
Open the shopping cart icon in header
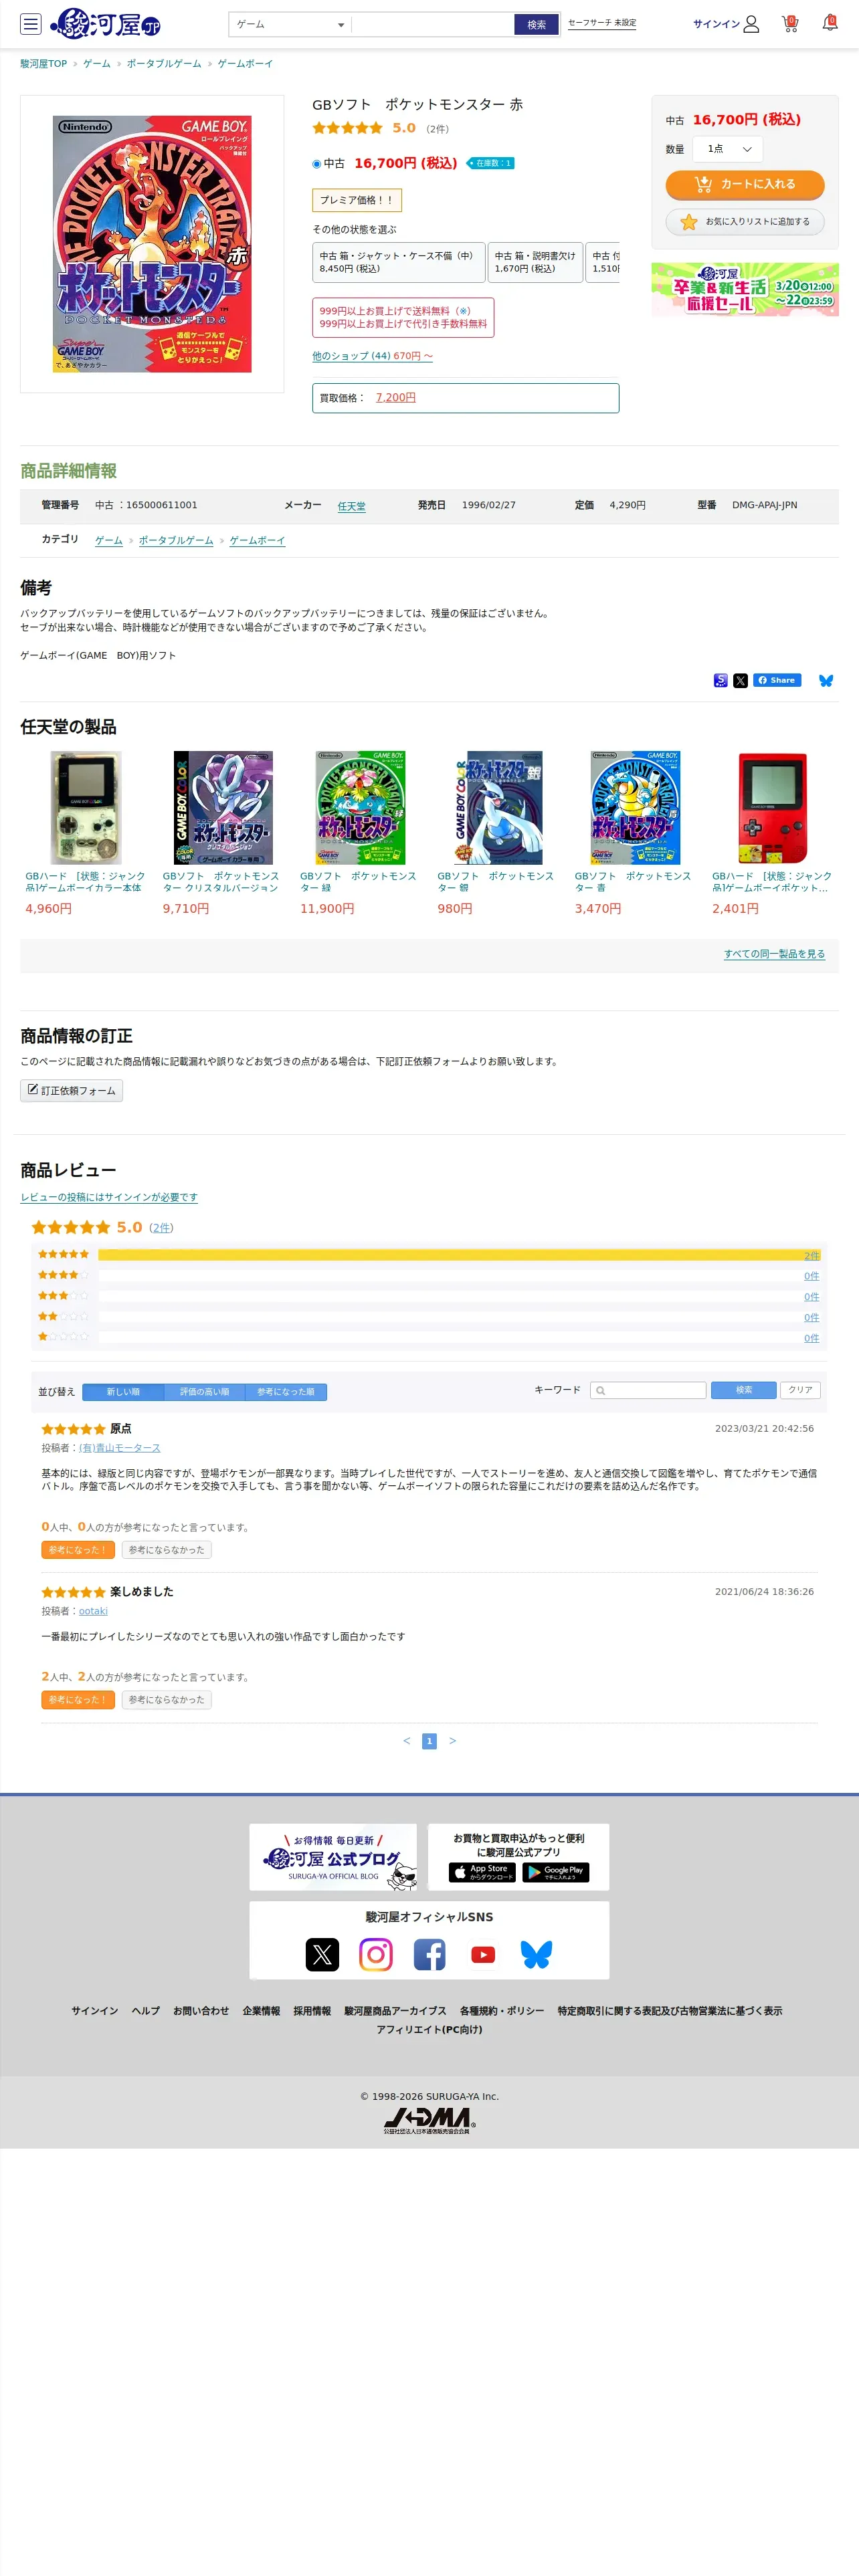click(x=790, y=23)
